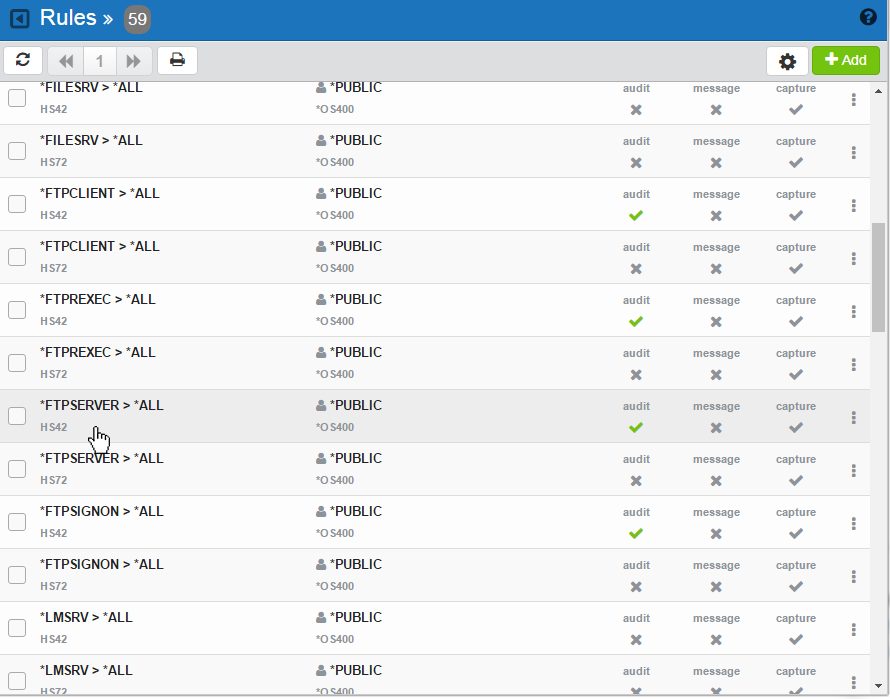Go to the previous page of rules
Screen dimensions: 890x699
coord(66,61)
